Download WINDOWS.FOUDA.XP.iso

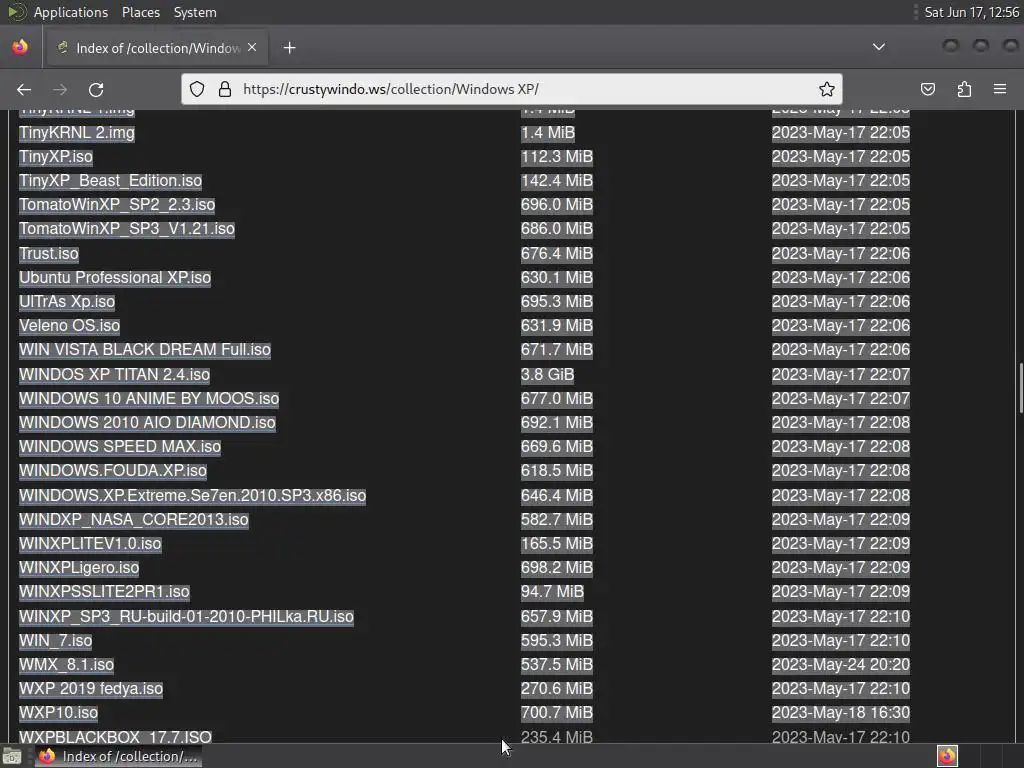click(x=112, y=472)
